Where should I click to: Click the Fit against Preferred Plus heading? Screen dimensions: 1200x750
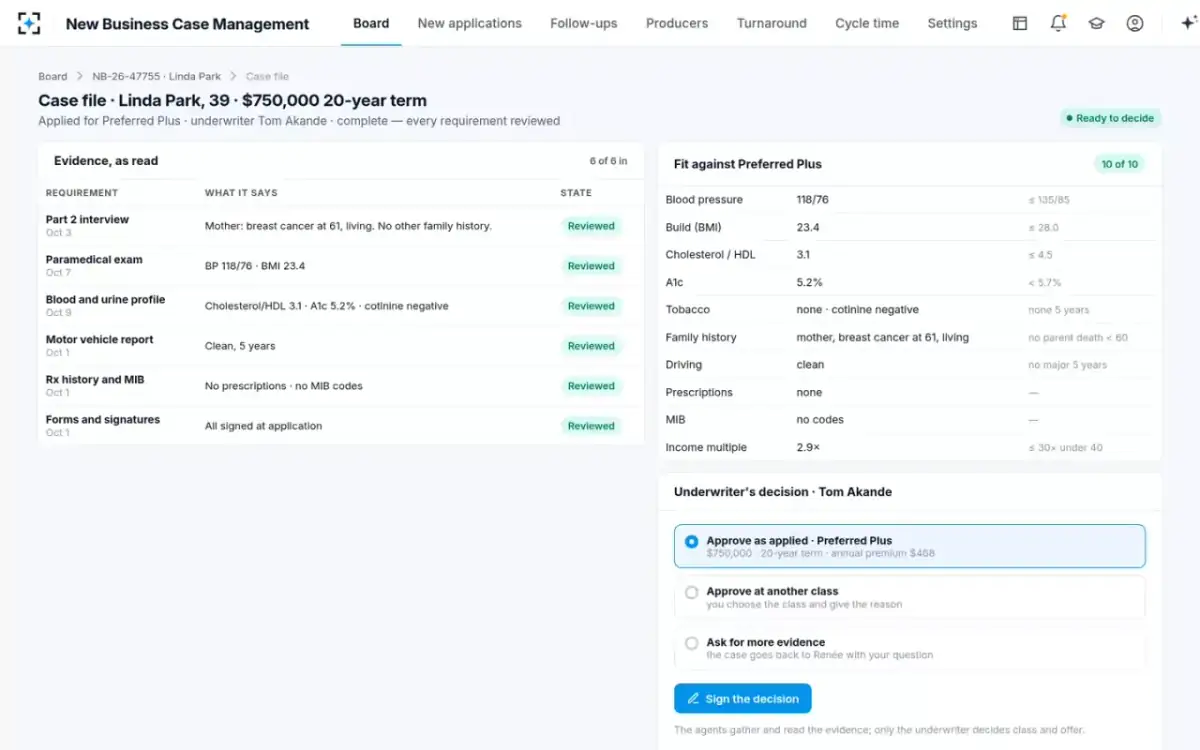coord(748,164)
